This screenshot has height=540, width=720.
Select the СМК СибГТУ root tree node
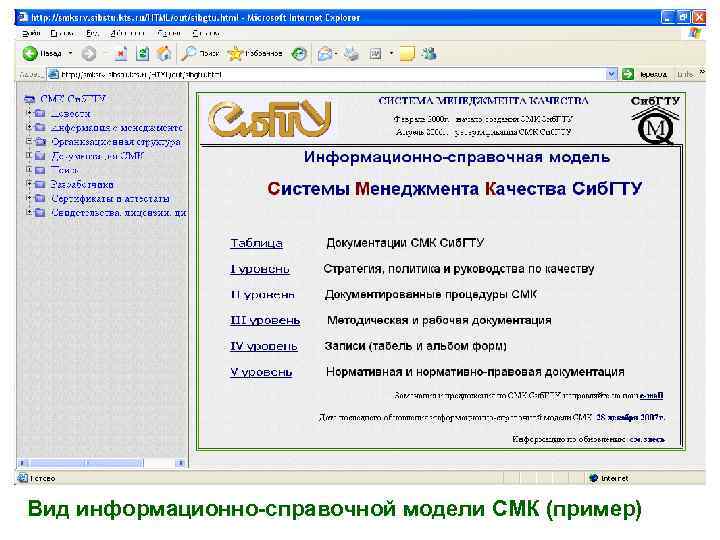click(x=73, y=99)
